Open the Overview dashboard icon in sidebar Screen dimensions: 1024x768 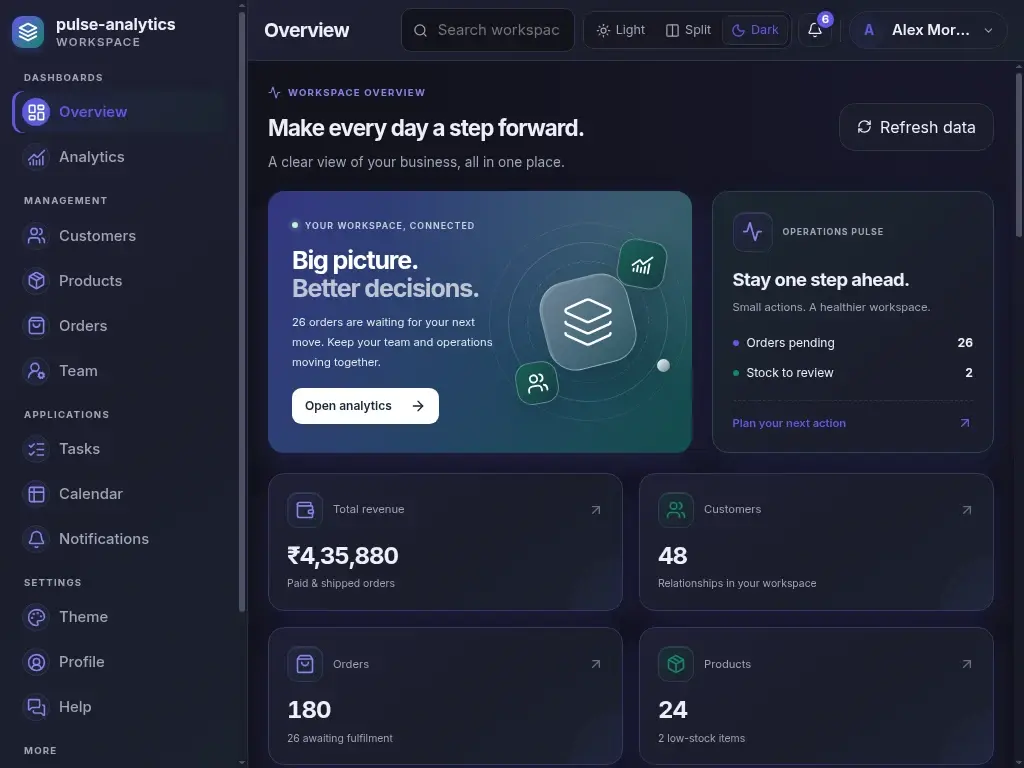click(x=37, y=112)
